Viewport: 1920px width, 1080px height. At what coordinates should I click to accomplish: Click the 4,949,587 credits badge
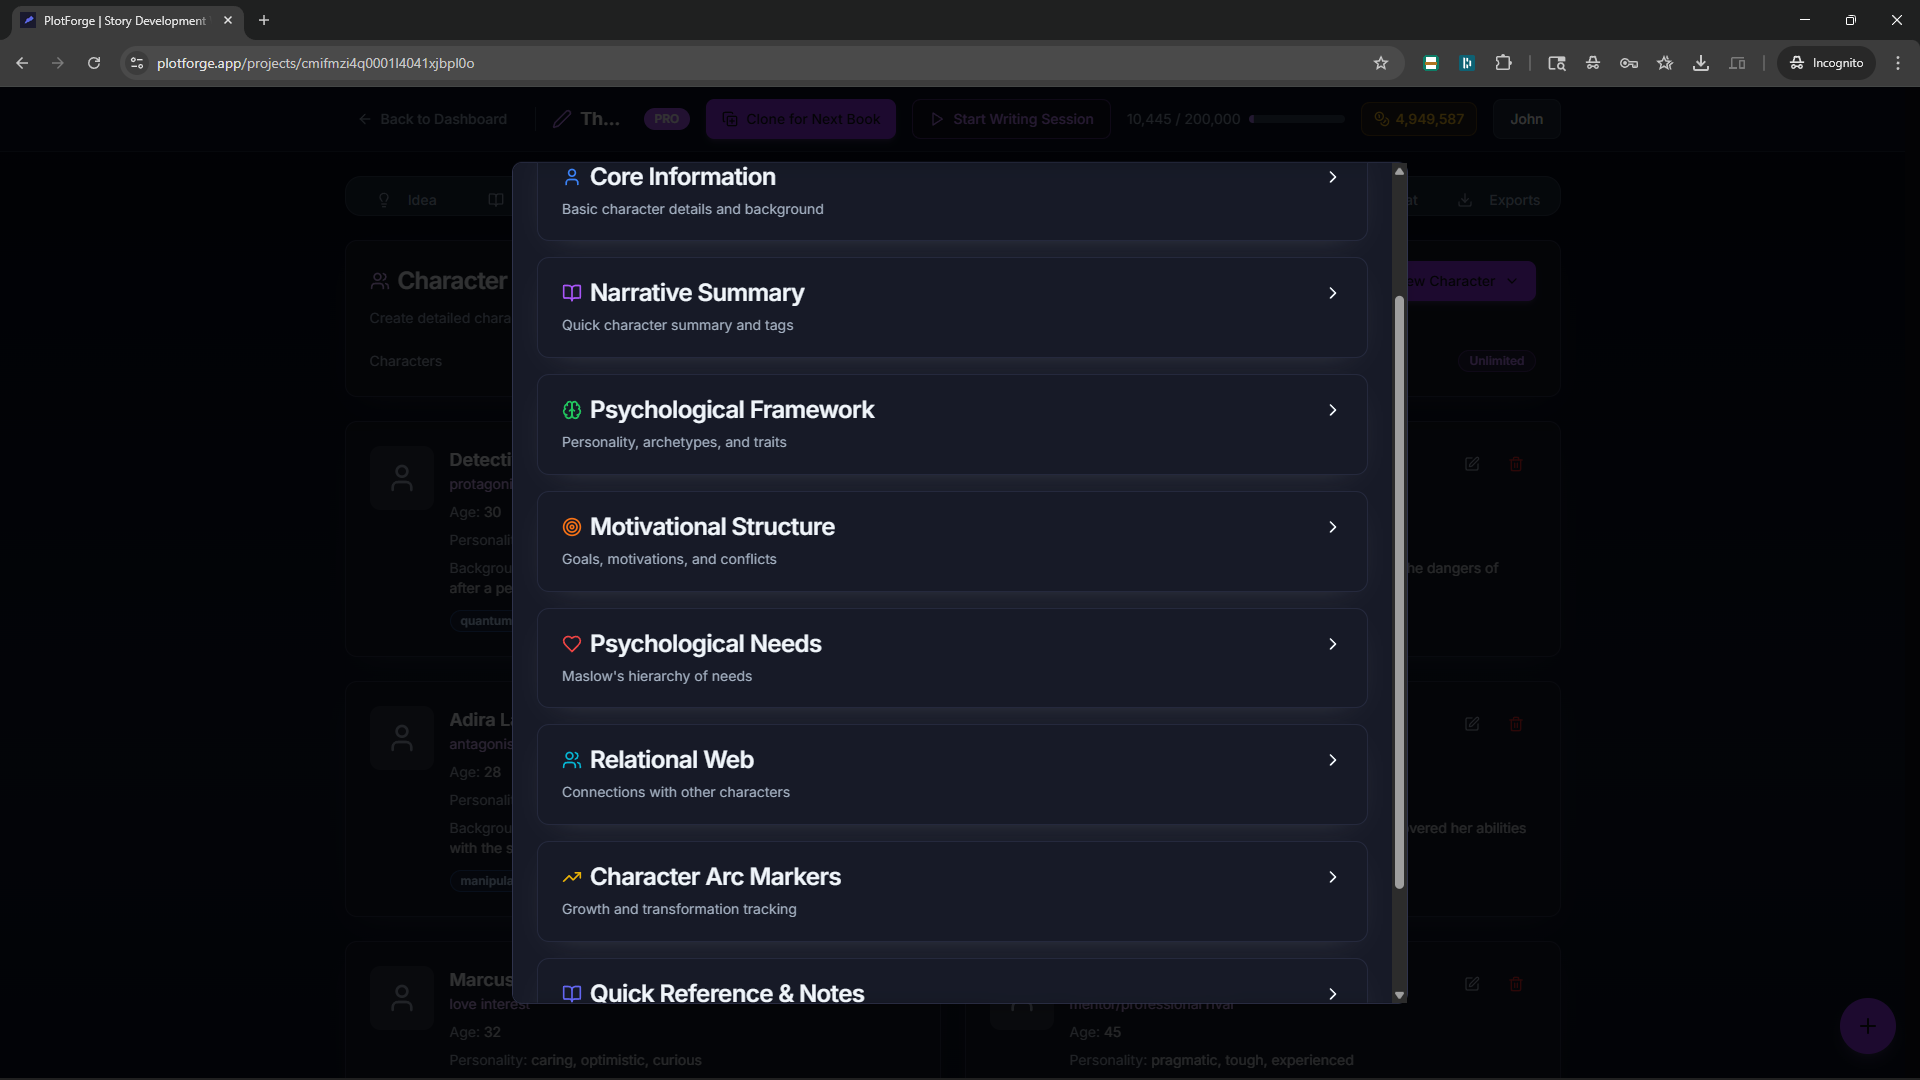1418,119
